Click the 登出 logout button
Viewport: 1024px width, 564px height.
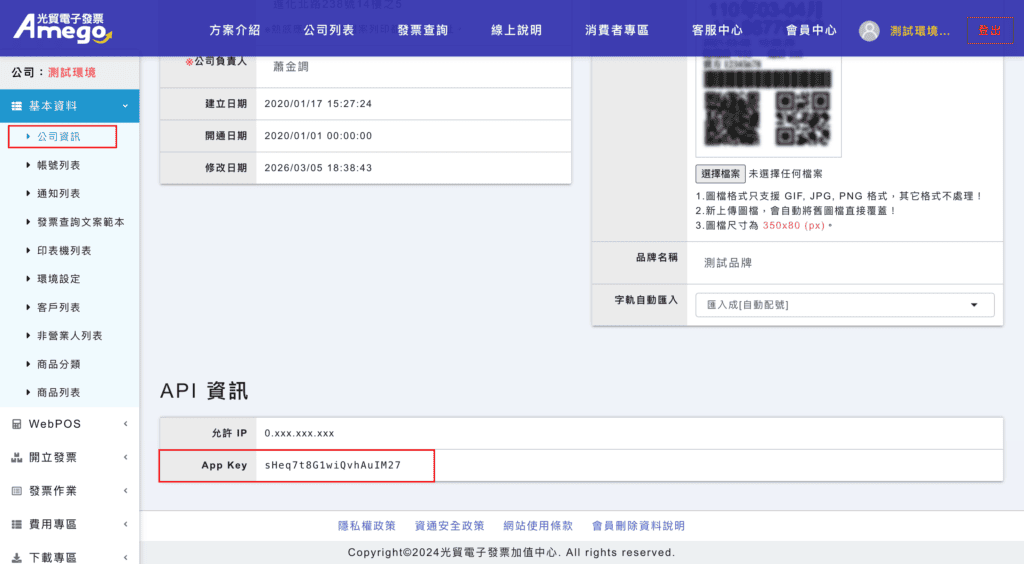[x=988, y=30]
